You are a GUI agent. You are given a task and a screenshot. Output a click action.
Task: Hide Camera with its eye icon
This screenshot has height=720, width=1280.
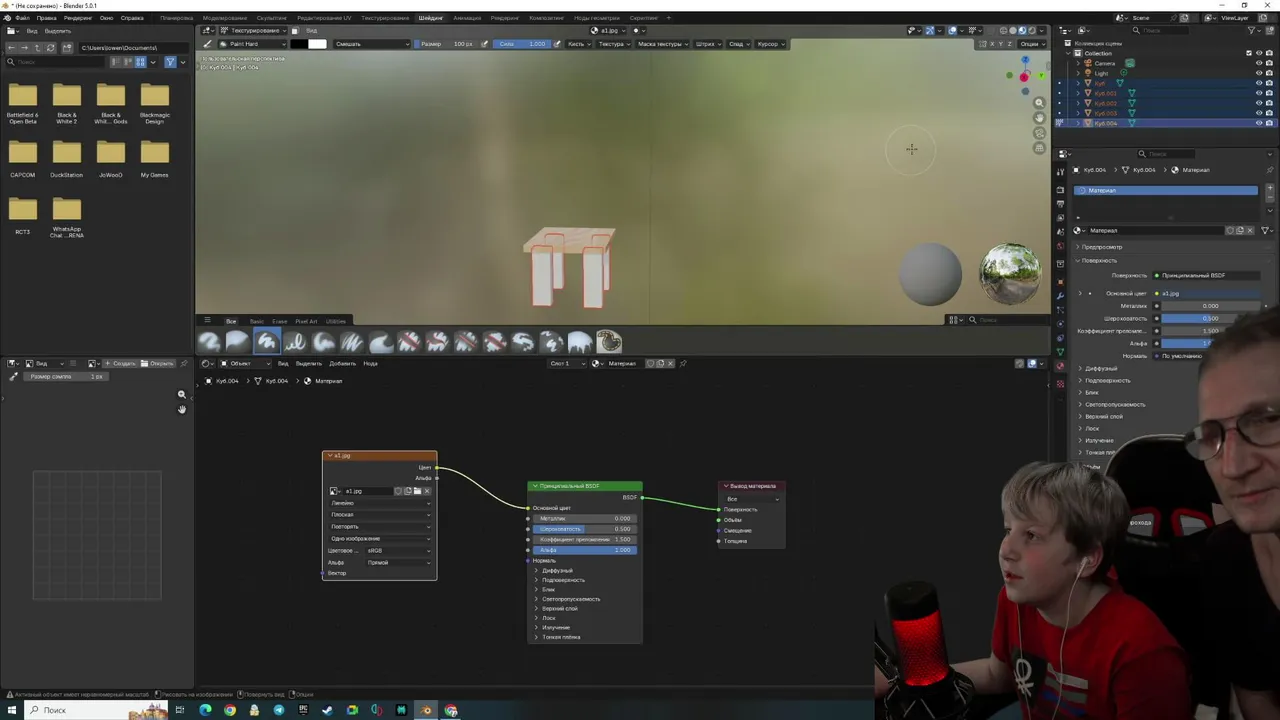click(1259, 63)
